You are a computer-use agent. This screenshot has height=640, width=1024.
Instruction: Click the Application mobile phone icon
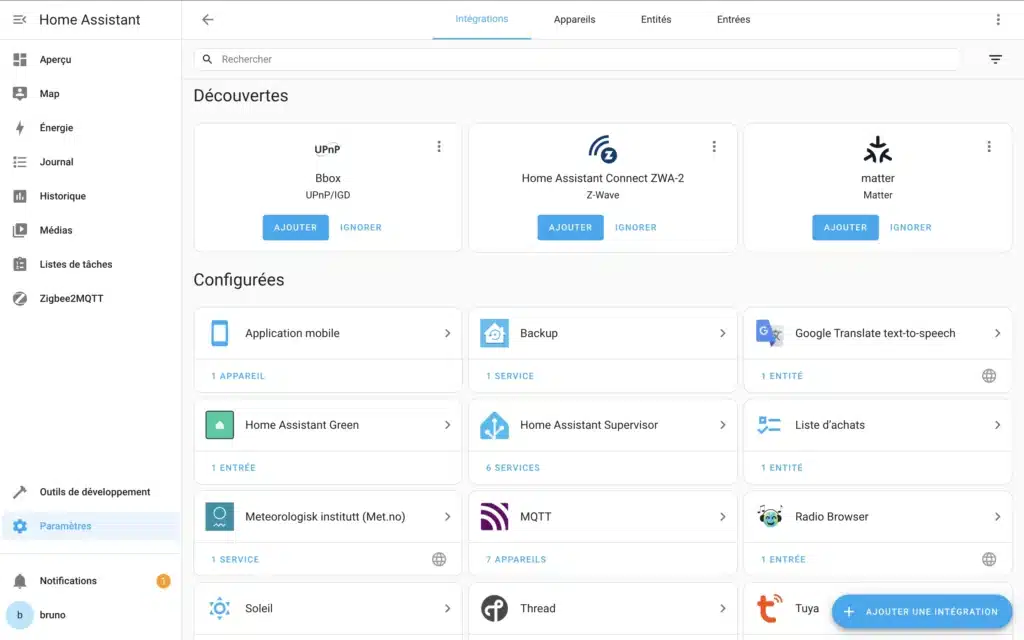point(219,333)
